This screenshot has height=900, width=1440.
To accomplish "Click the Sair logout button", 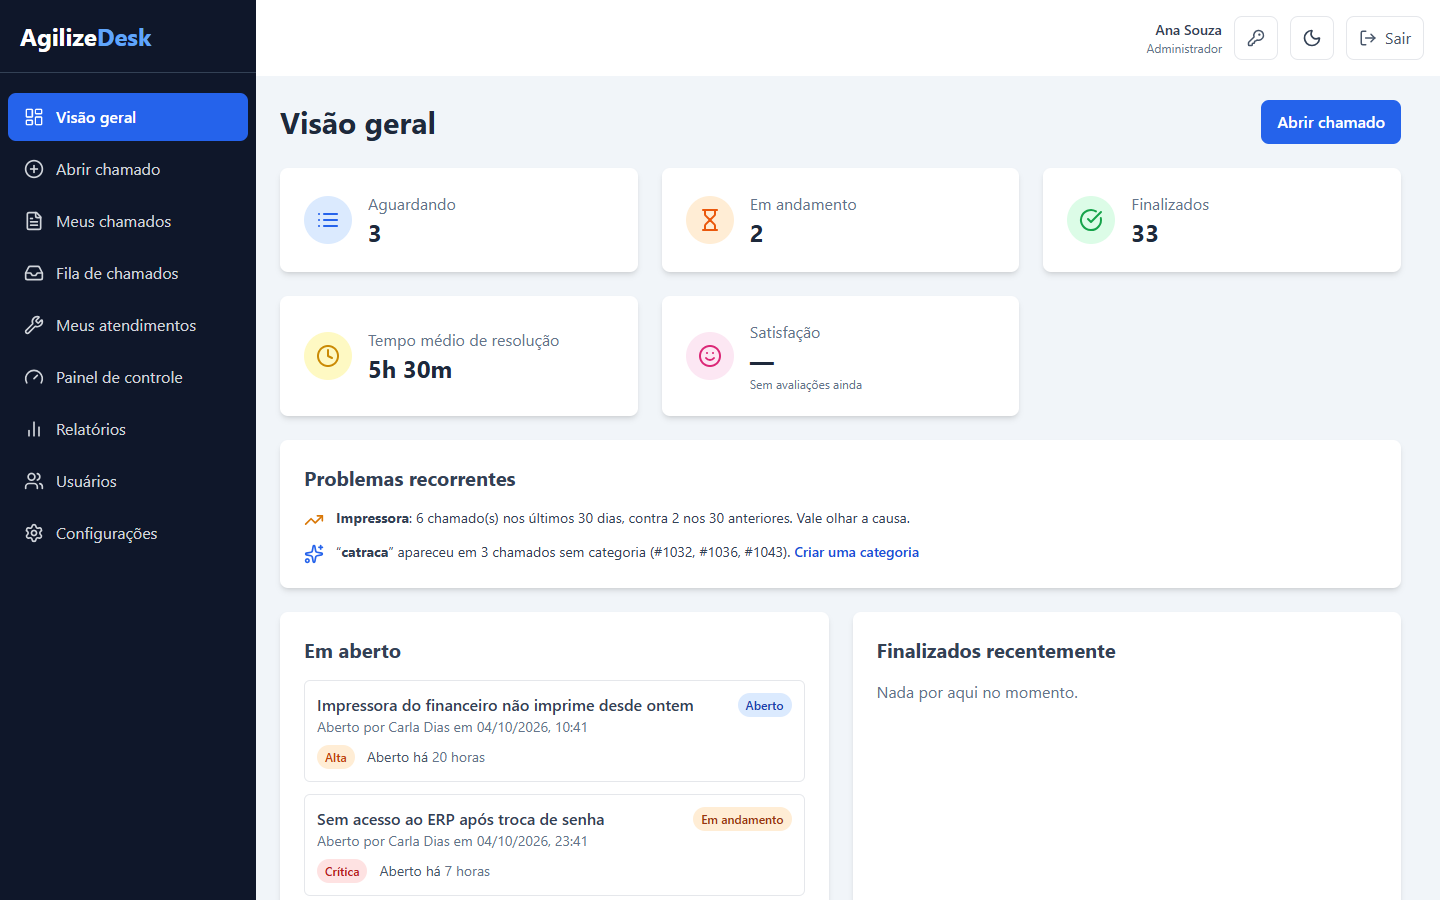I will tap(1385, 38).
